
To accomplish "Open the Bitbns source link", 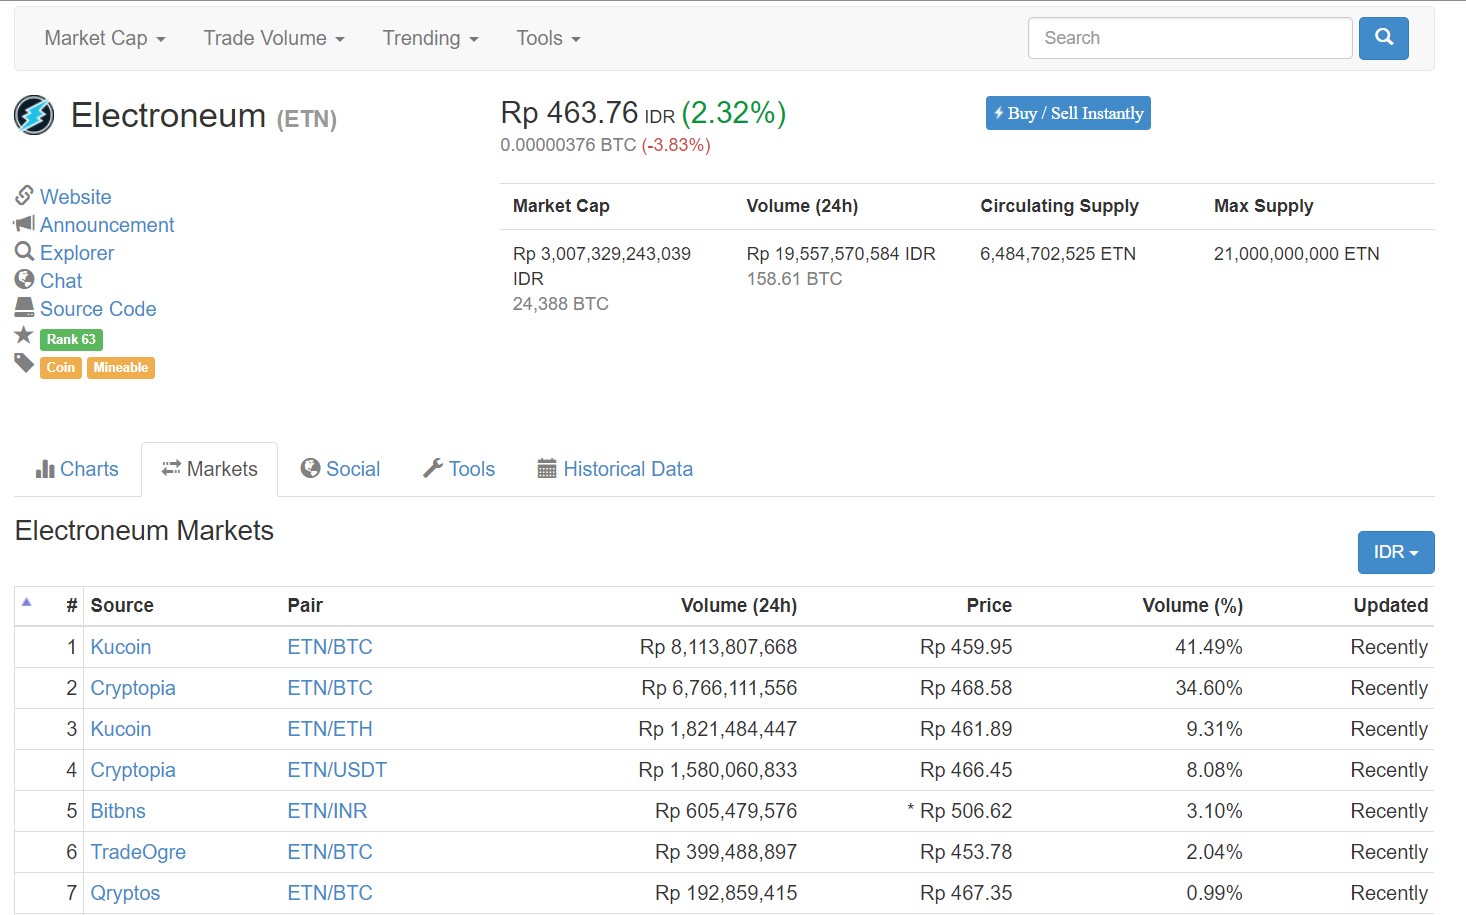I will pos(118,811).
